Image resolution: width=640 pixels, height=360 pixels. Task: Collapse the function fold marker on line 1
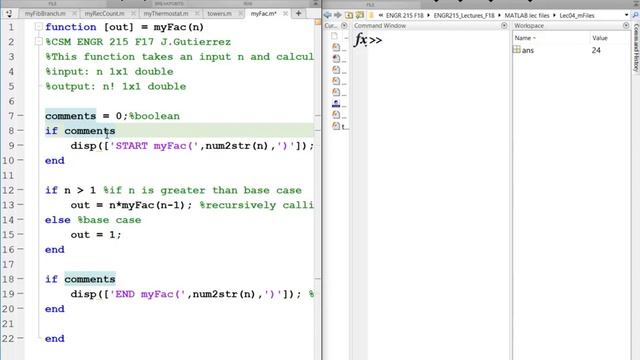click(x=38, y=27)
